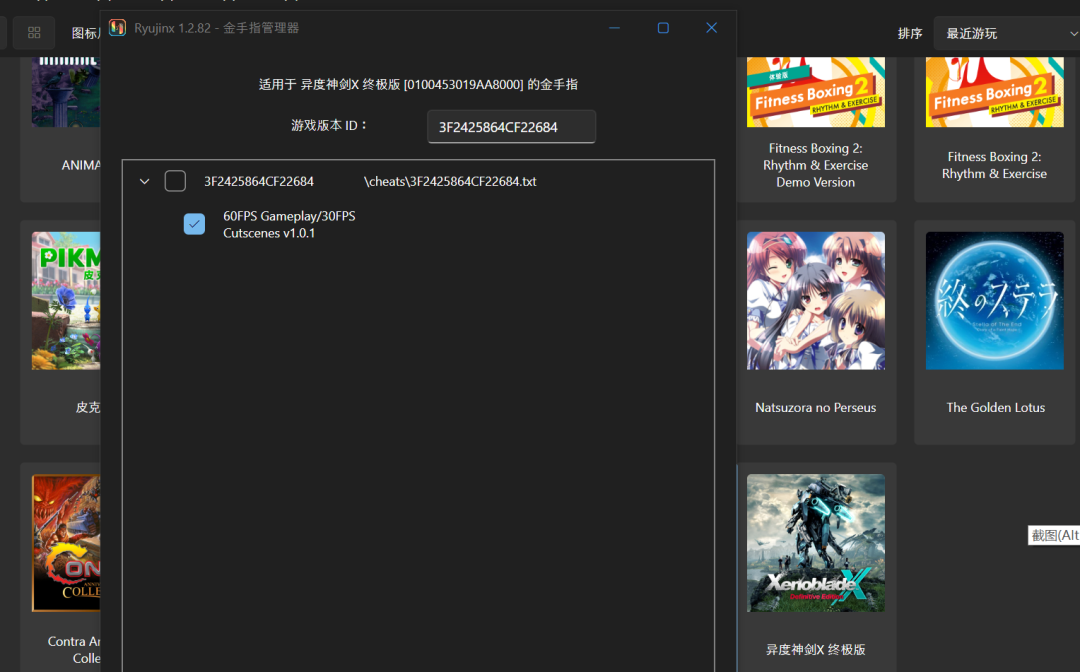Click the \cheats\3F2425864CF22684.txt file path
Screen dimensions: 1080x672
pos(450,181)
